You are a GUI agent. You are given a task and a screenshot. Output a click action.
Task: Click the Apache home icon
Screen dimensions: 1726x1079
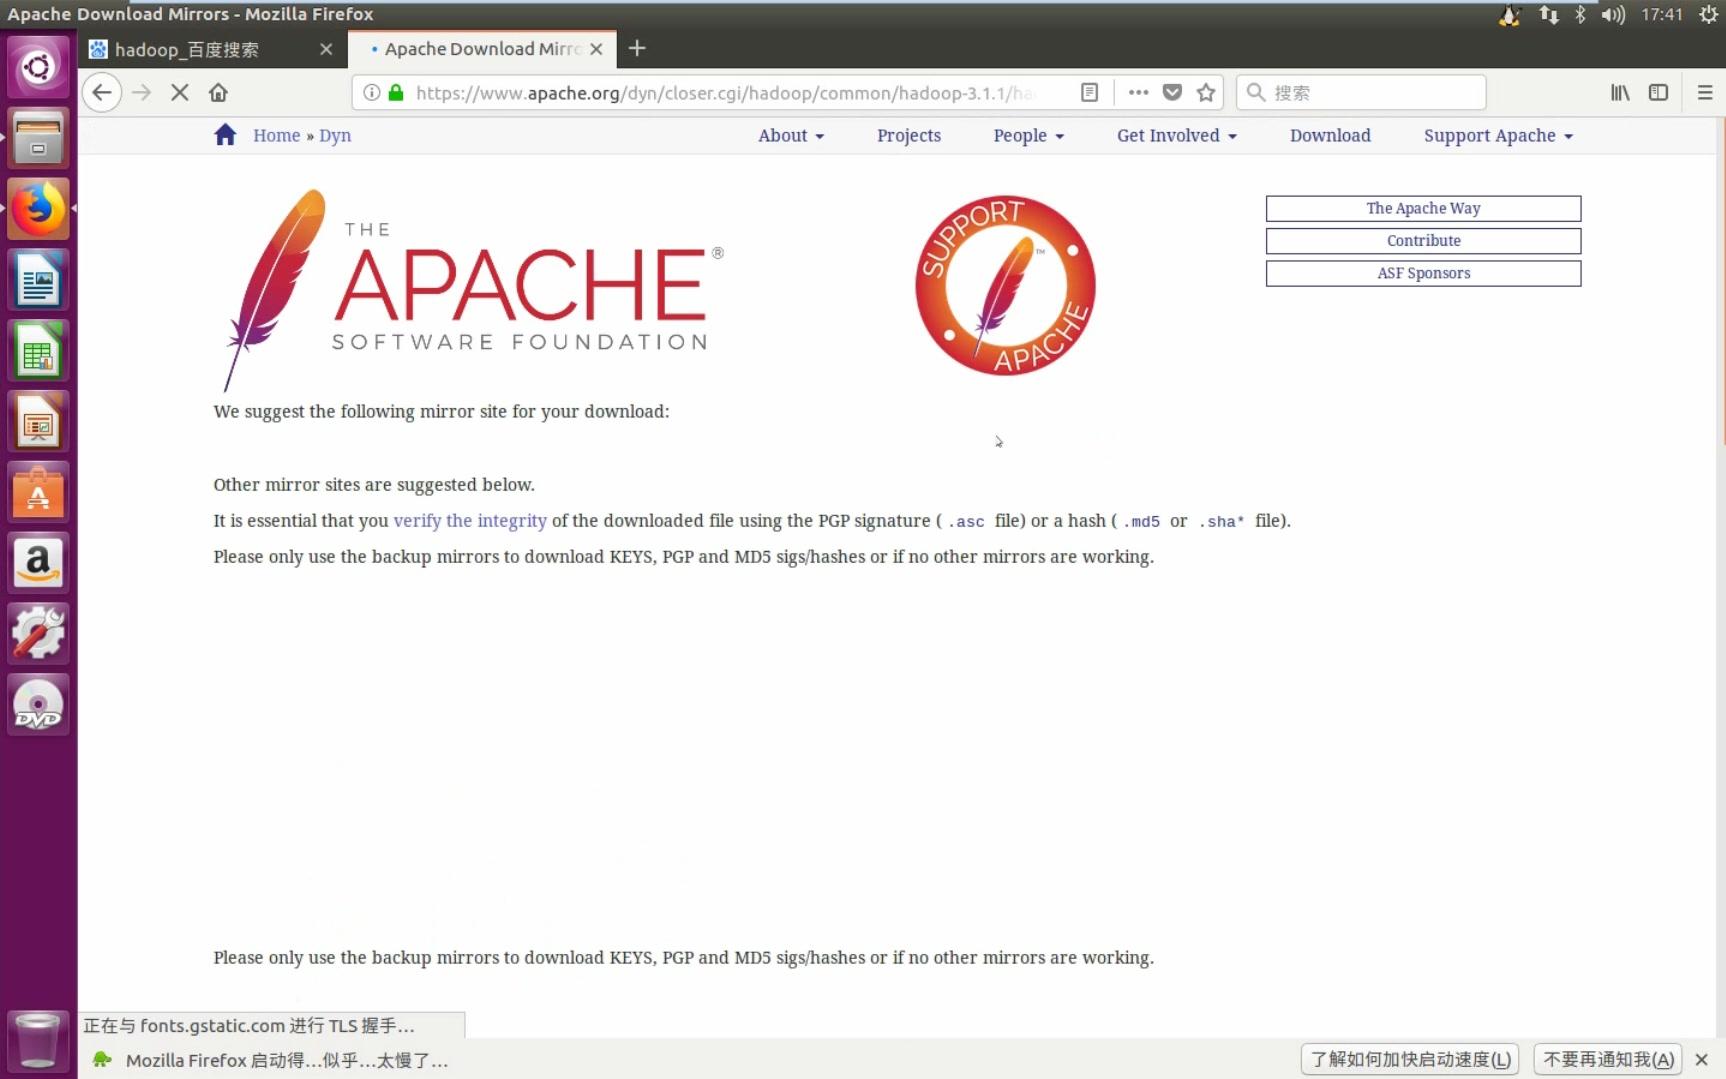pos(225,134)
